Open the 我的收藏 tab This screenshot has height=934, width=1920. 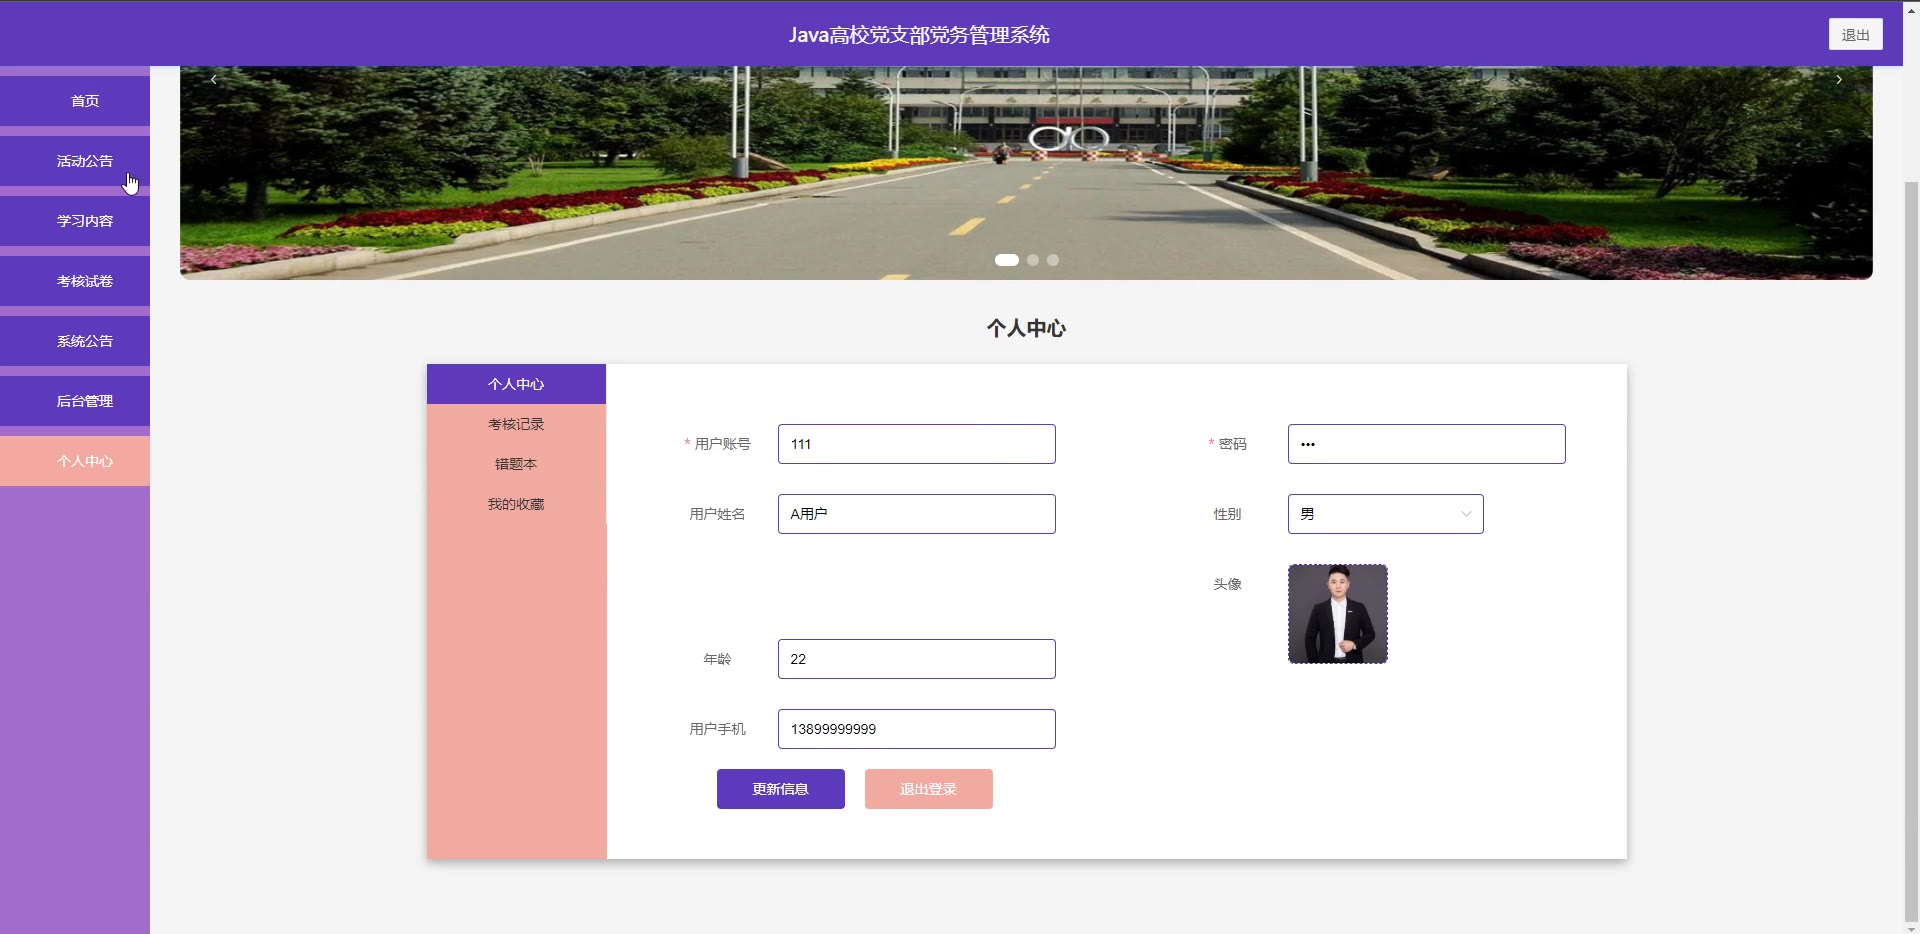tap(516, 504)
